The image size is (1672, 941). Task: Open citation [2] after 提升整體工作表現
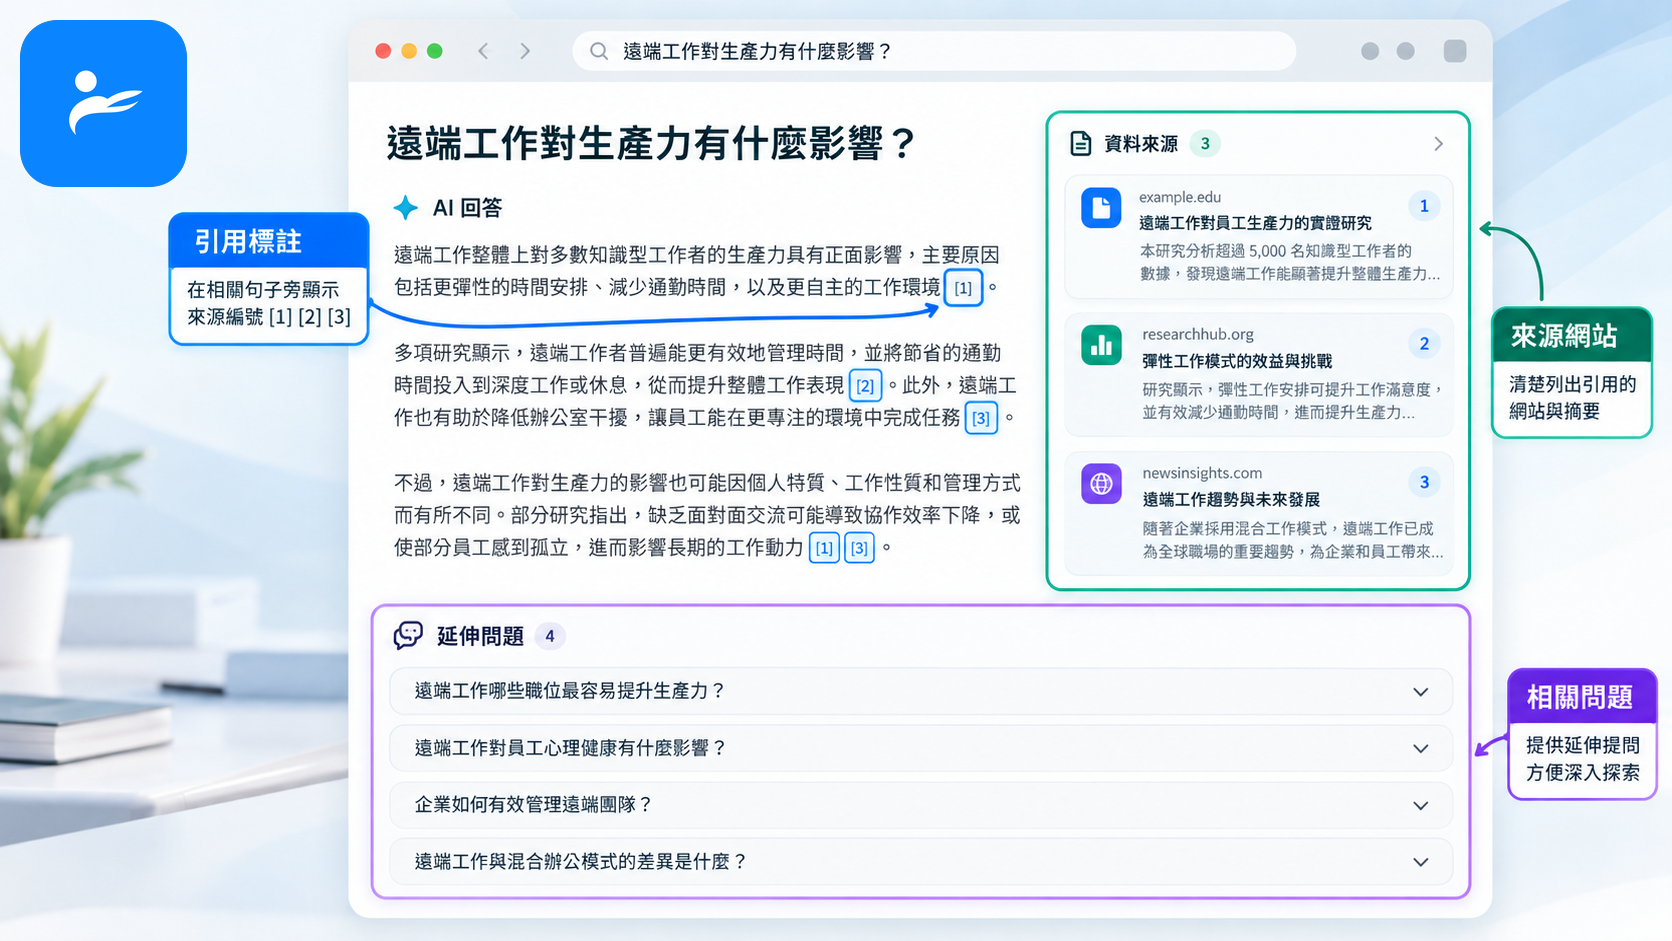tap(865, 386)
